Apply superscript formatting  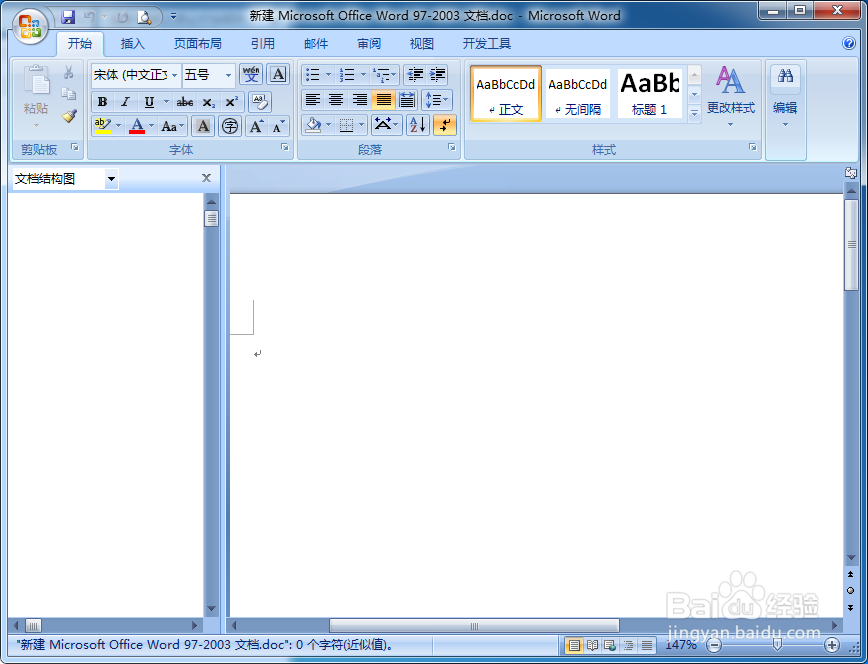tap(231, 102)
